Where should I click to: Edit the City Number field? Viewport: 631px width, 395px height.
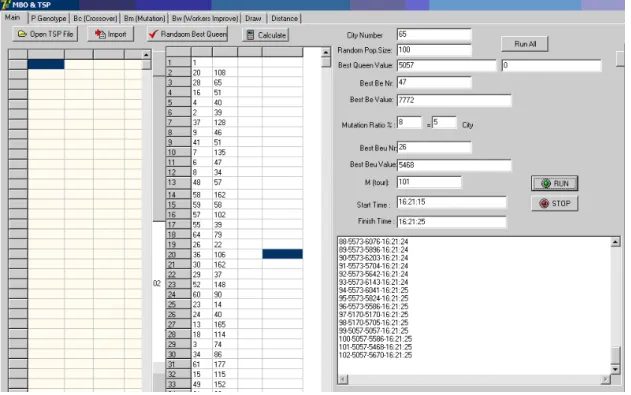click(434, 34)
